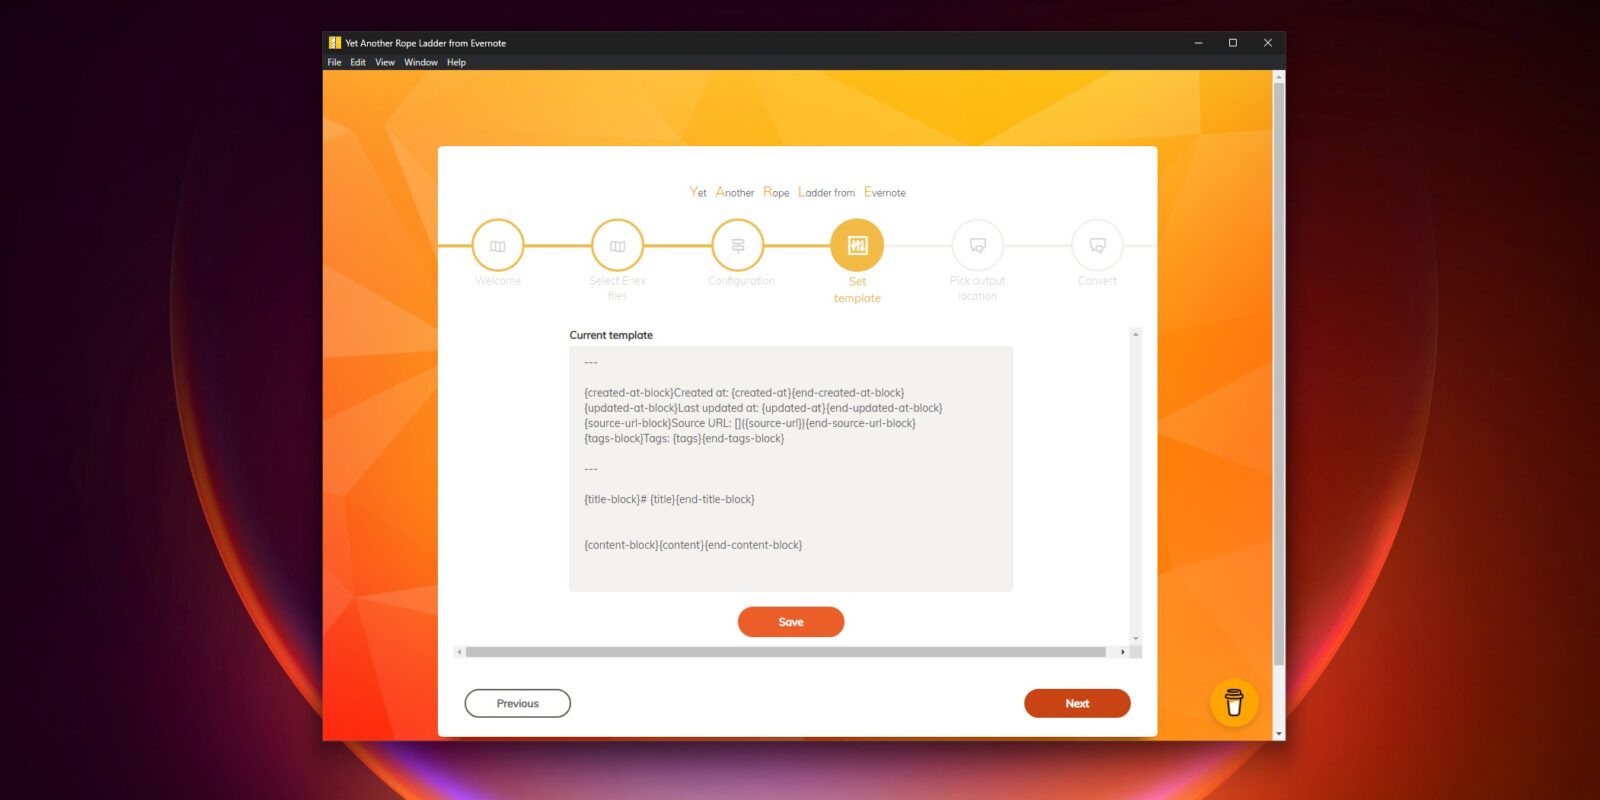Image resolution: width=1600 pixels, height=800 pixels.
Task: Click the 'Pick output location' step label
Action: click(977, 288)
